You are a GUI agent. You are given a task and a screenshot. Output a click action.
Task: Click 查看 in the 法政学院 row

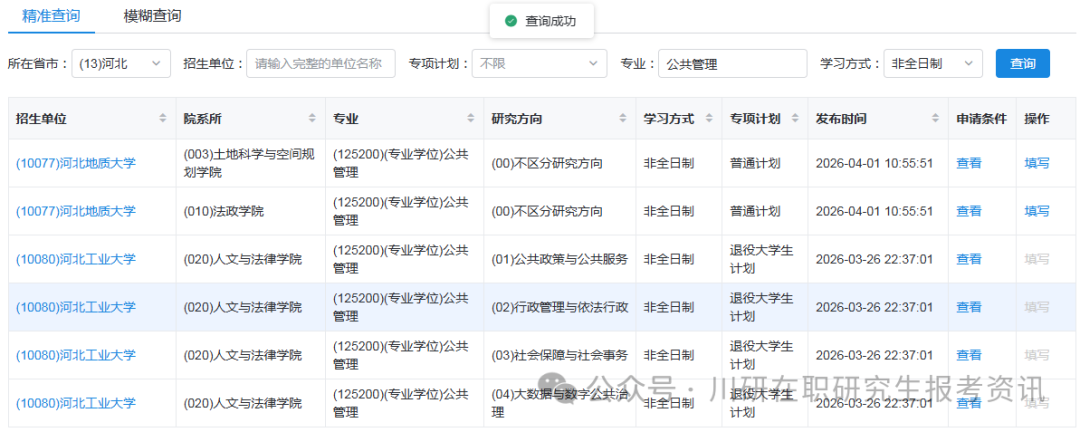point(968,211)
